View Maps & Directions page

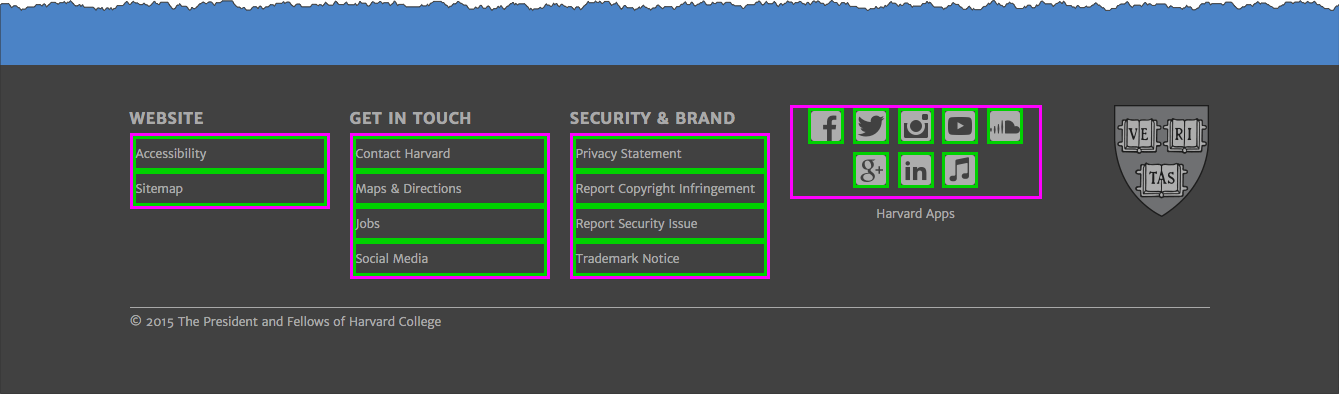(450, 189)
